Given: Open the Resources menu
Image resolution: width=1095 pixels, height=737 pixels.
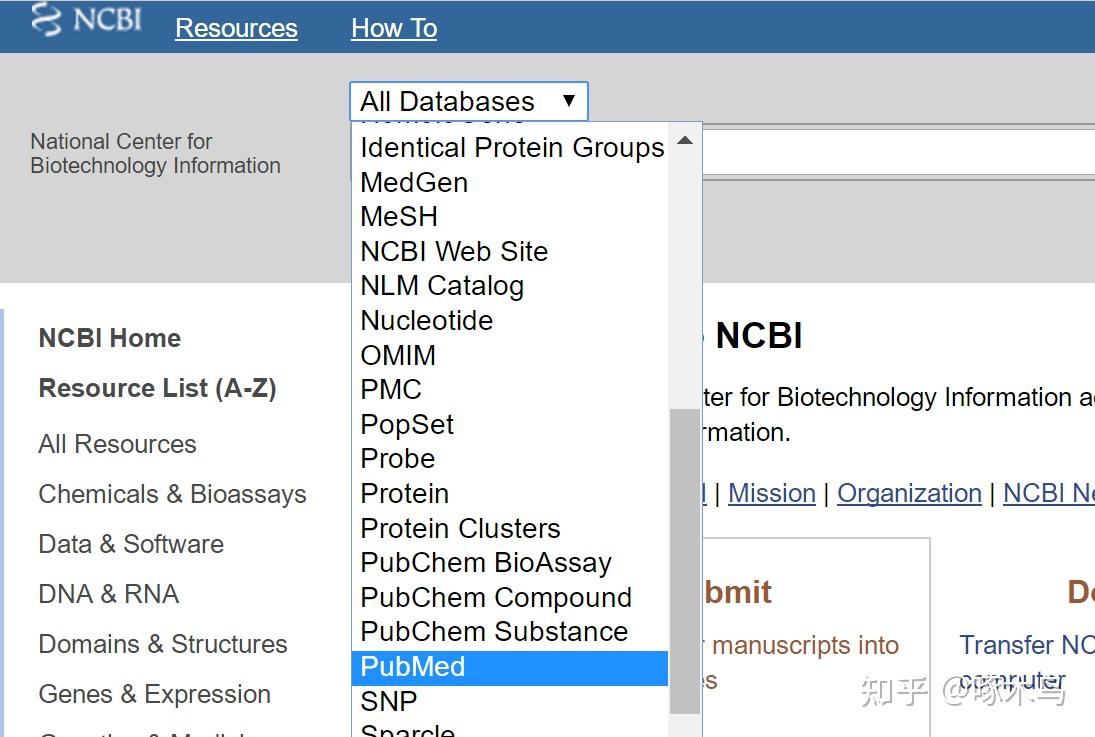Looking at the screenshot, I should pos(236,28).
